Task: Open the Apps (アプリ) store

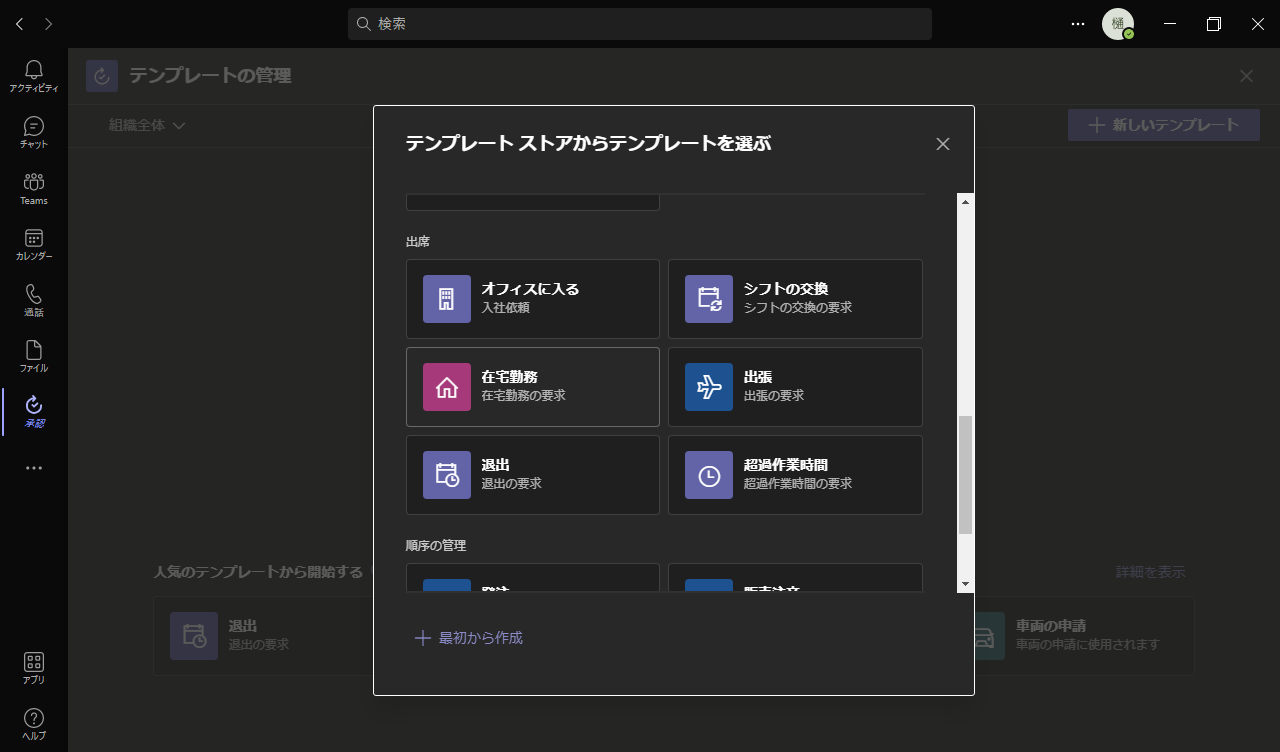Action: click(x=34, y=668)
